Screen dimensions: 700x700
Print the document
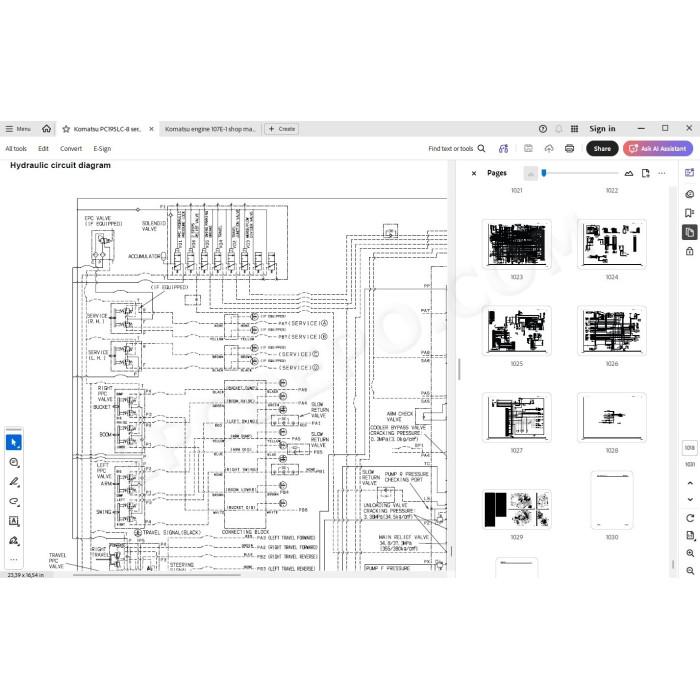[x=569, y=148]
